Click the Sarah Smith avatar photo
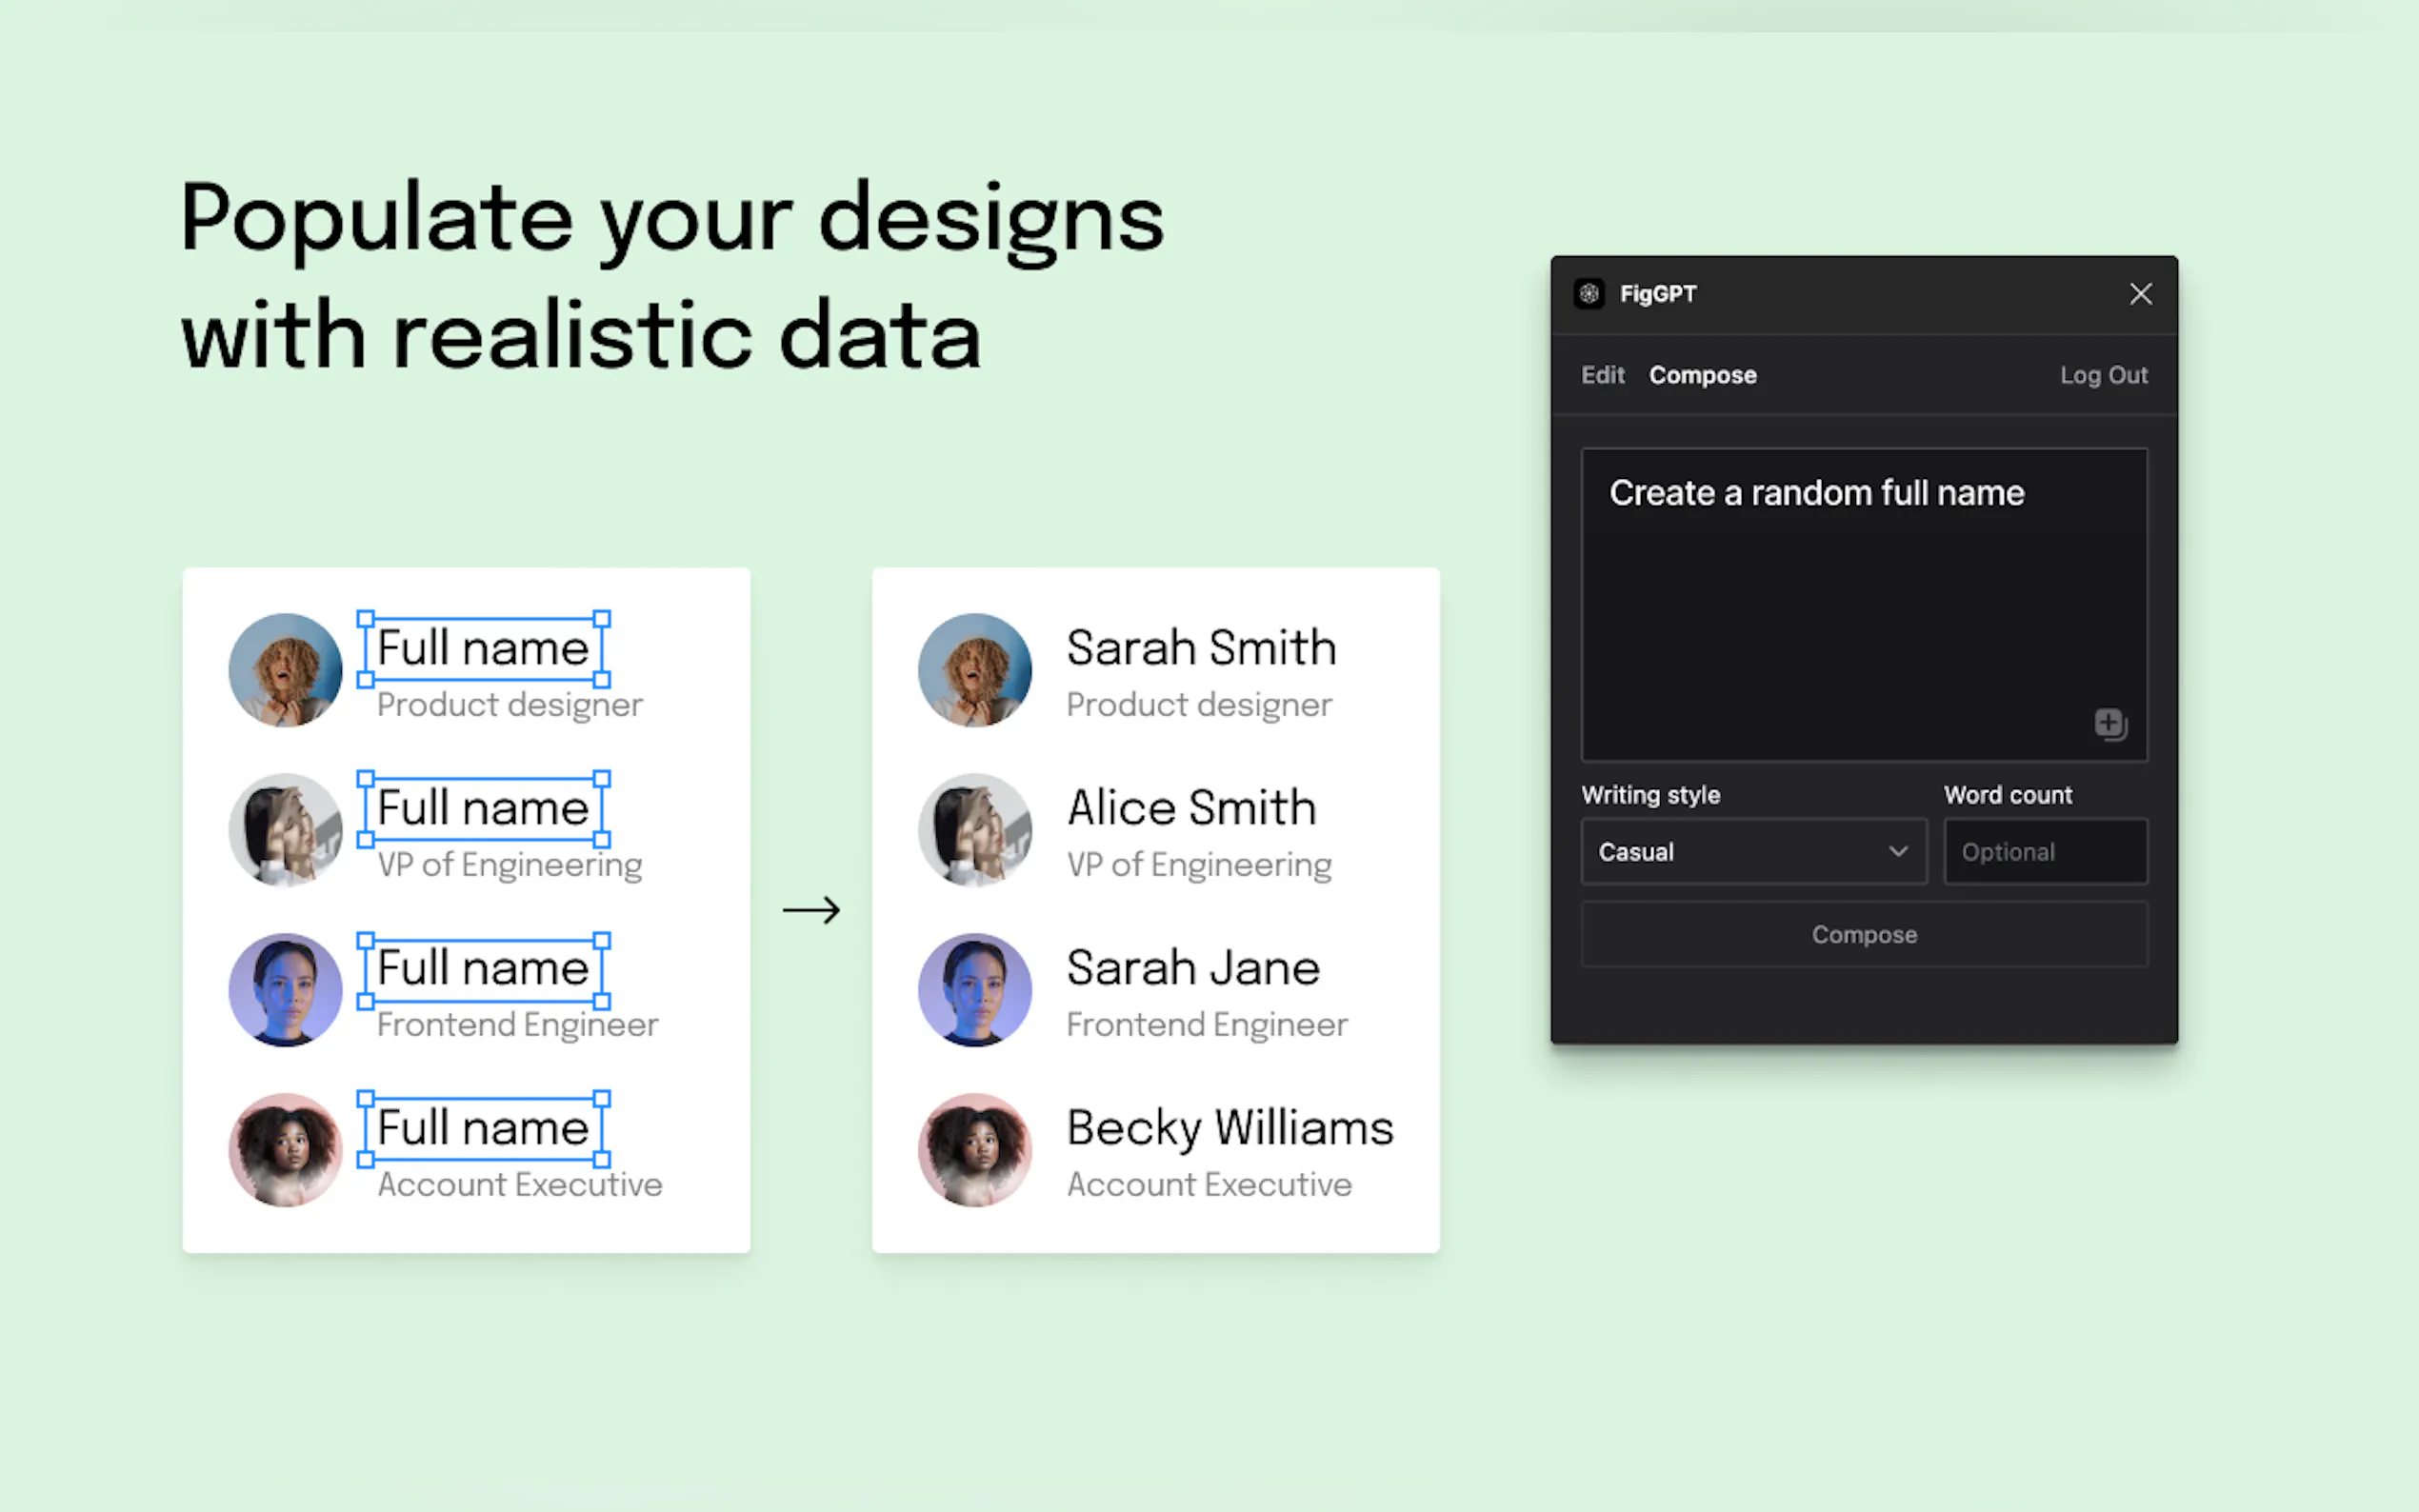 [975, 669]
